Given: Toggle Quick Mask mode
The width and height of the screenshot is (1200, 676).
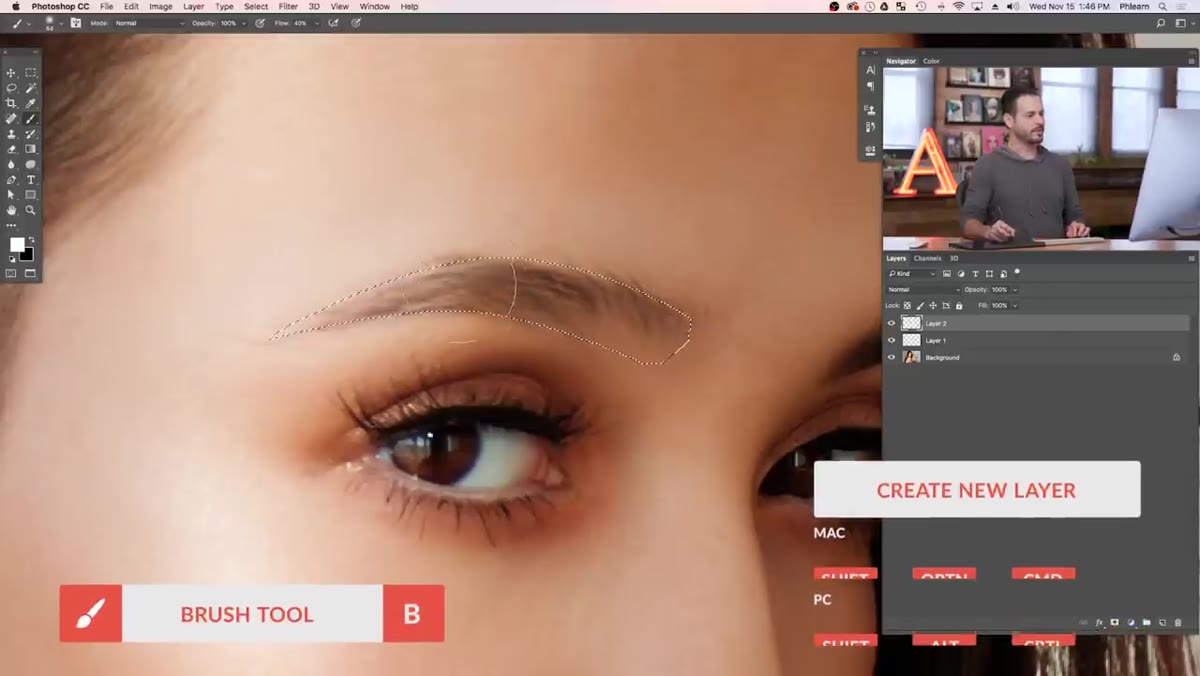Looking at the screenshot, I should pos(12,273).
